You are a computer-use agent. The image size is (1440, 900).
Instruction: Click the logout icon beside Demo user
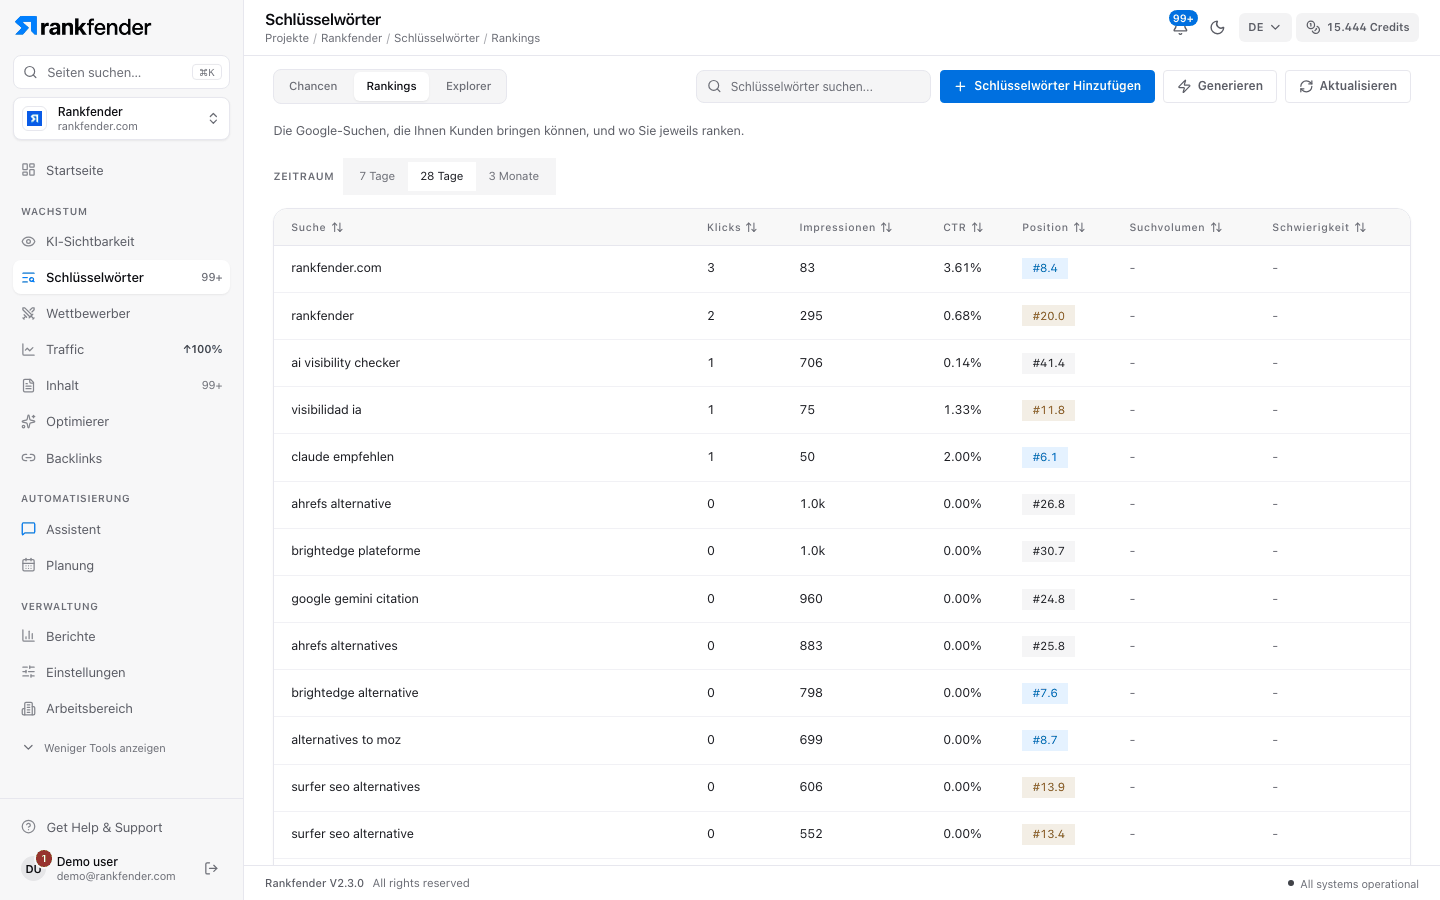(211, 868)
